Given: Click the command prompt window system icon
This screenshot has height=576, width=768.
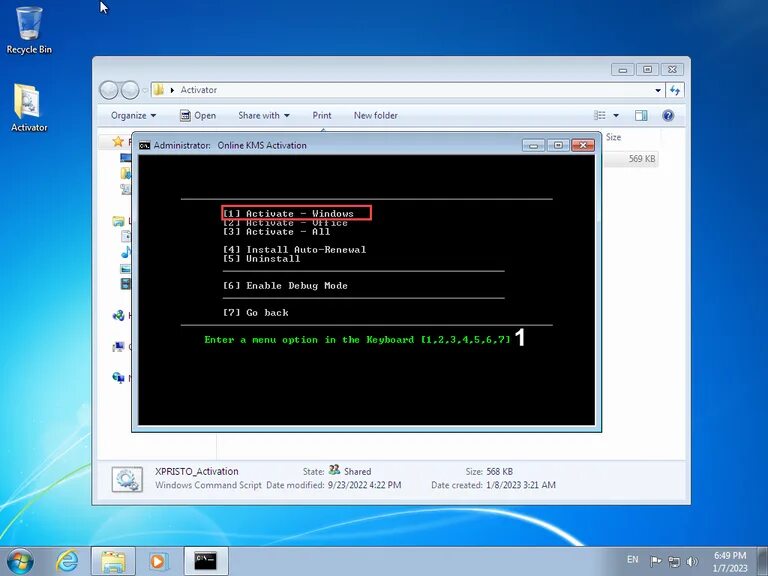Looking at the screenshot, I should pos(144,145).
